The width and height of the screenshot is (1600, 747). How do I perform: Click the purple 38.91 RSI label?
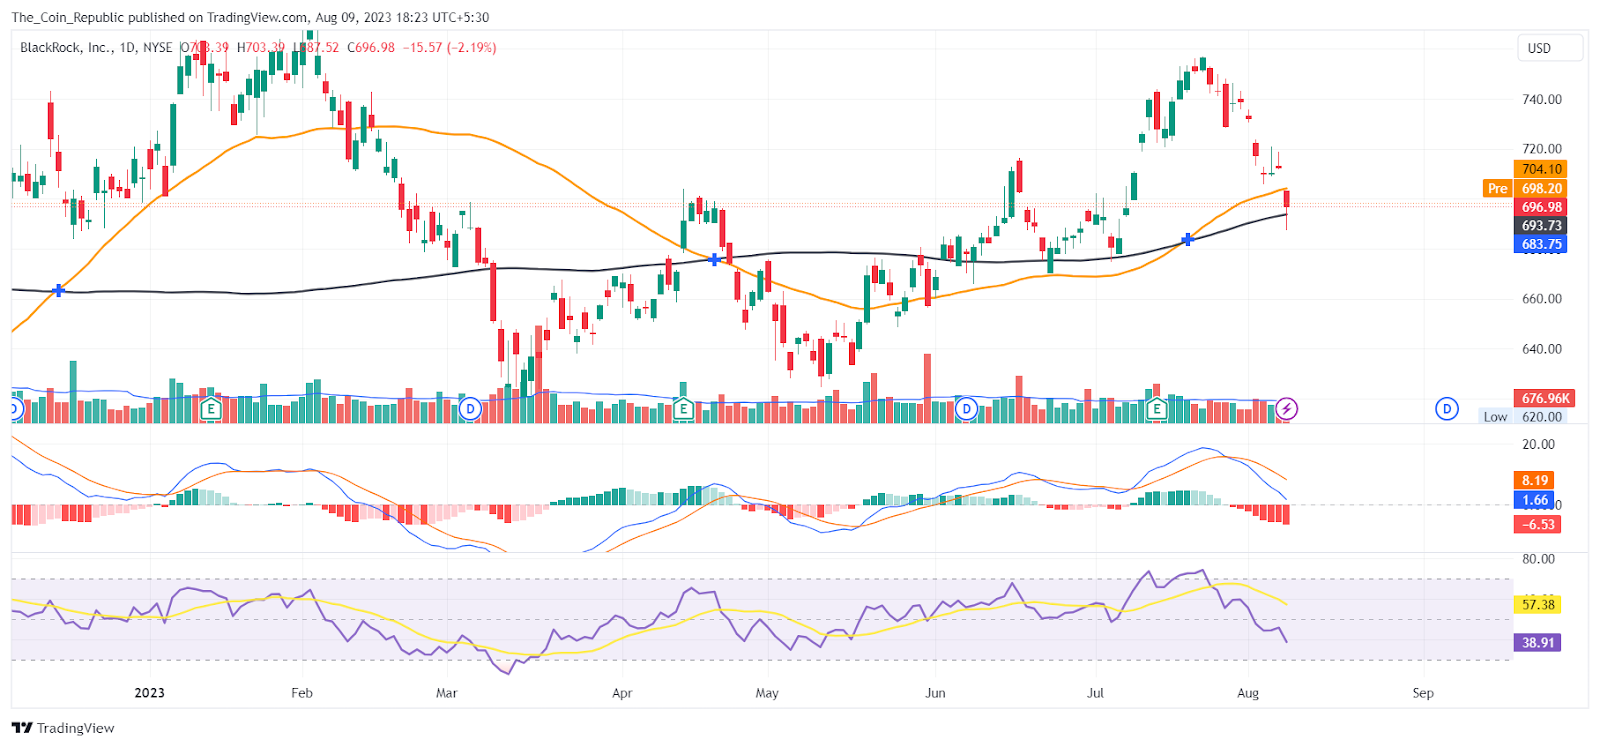point(1538,642)
